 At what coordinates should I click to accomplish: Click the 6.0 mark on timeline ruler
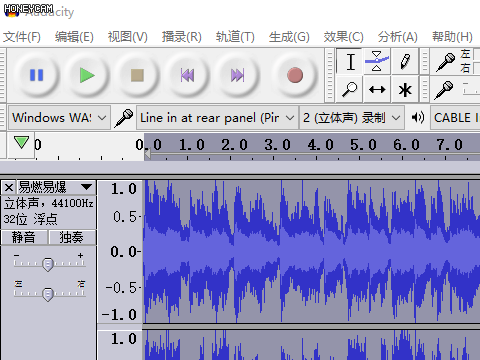click(x=406, y=145)
